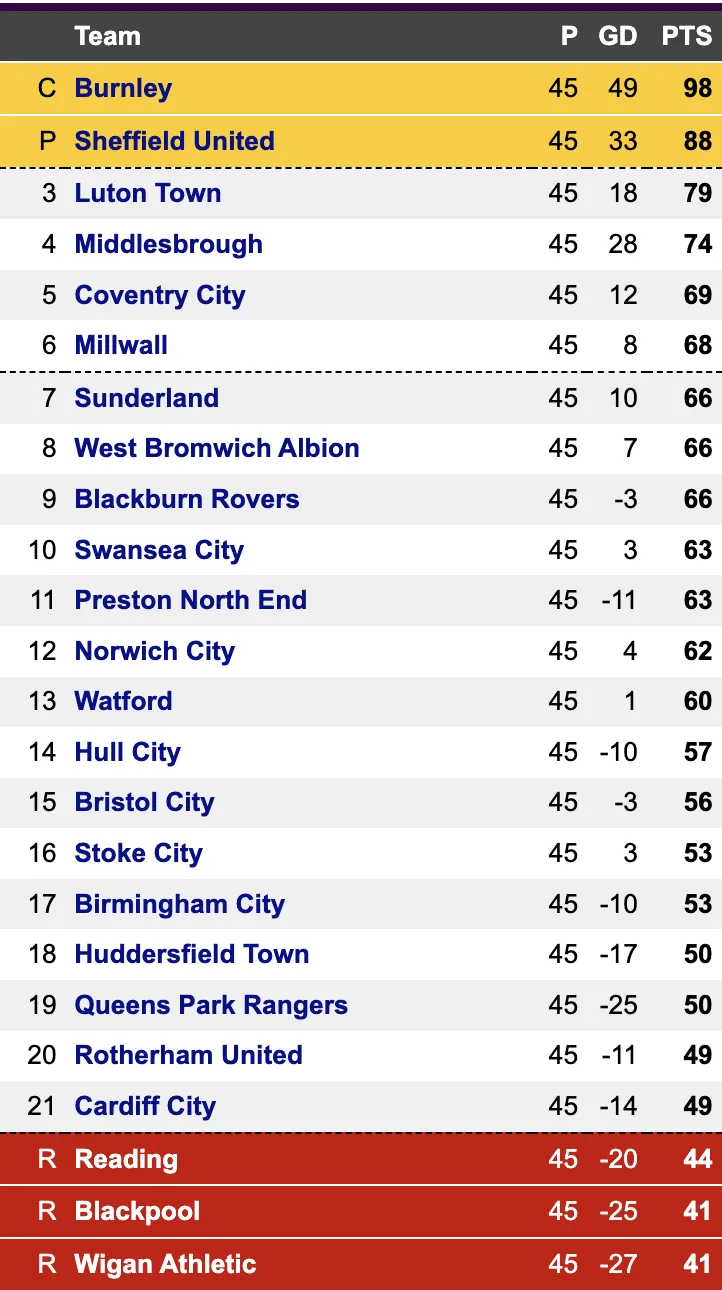The height and width of the screenshot is (1290, 722).
Task: Click the Millwall team name
Action: point(121,345)
